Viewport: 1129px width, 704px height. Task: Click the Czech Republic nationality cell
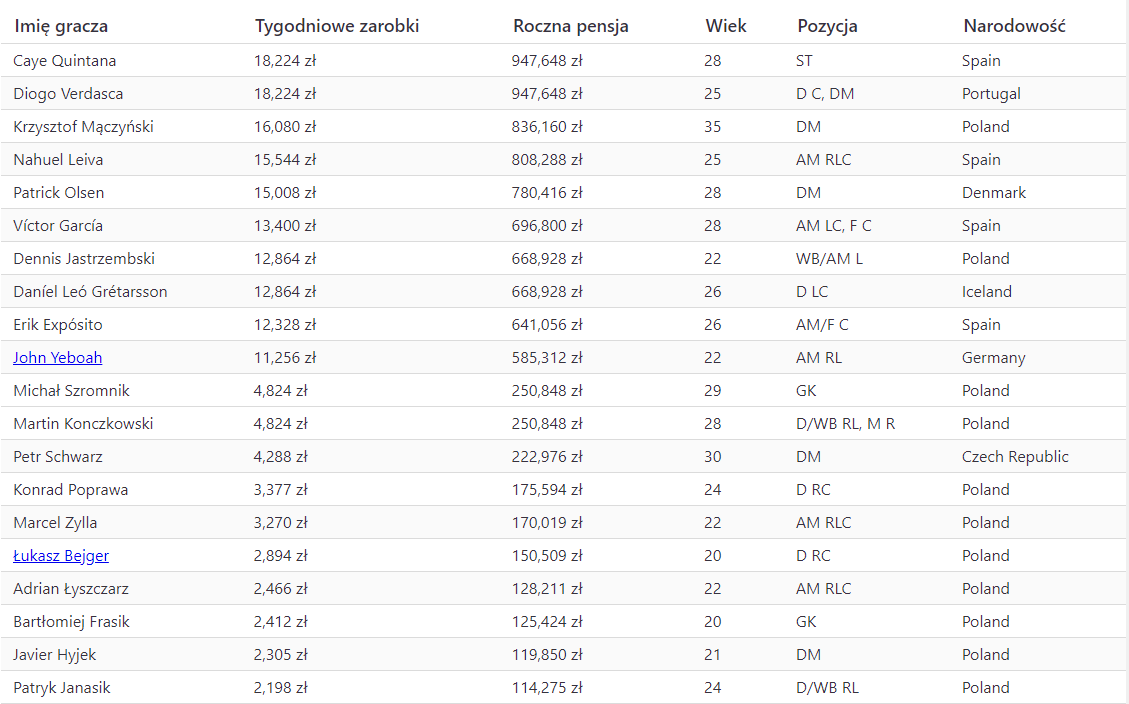(x=1015, y=457)
